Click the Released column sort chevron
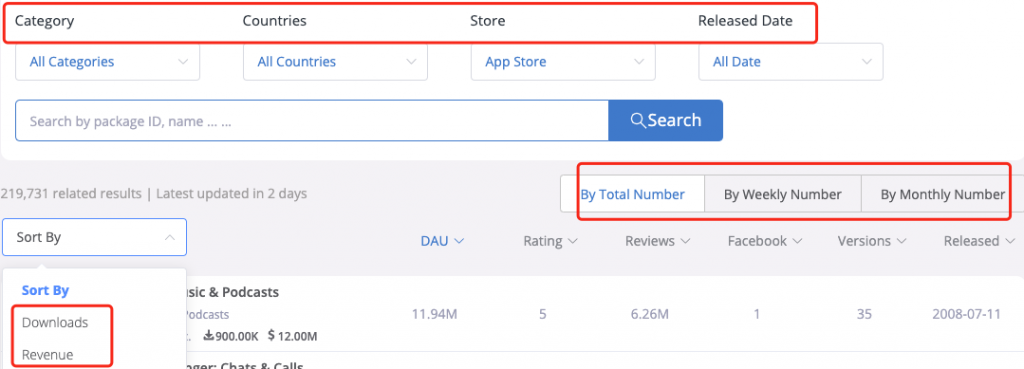The image size is (1024, 369). pos(1011,242)
